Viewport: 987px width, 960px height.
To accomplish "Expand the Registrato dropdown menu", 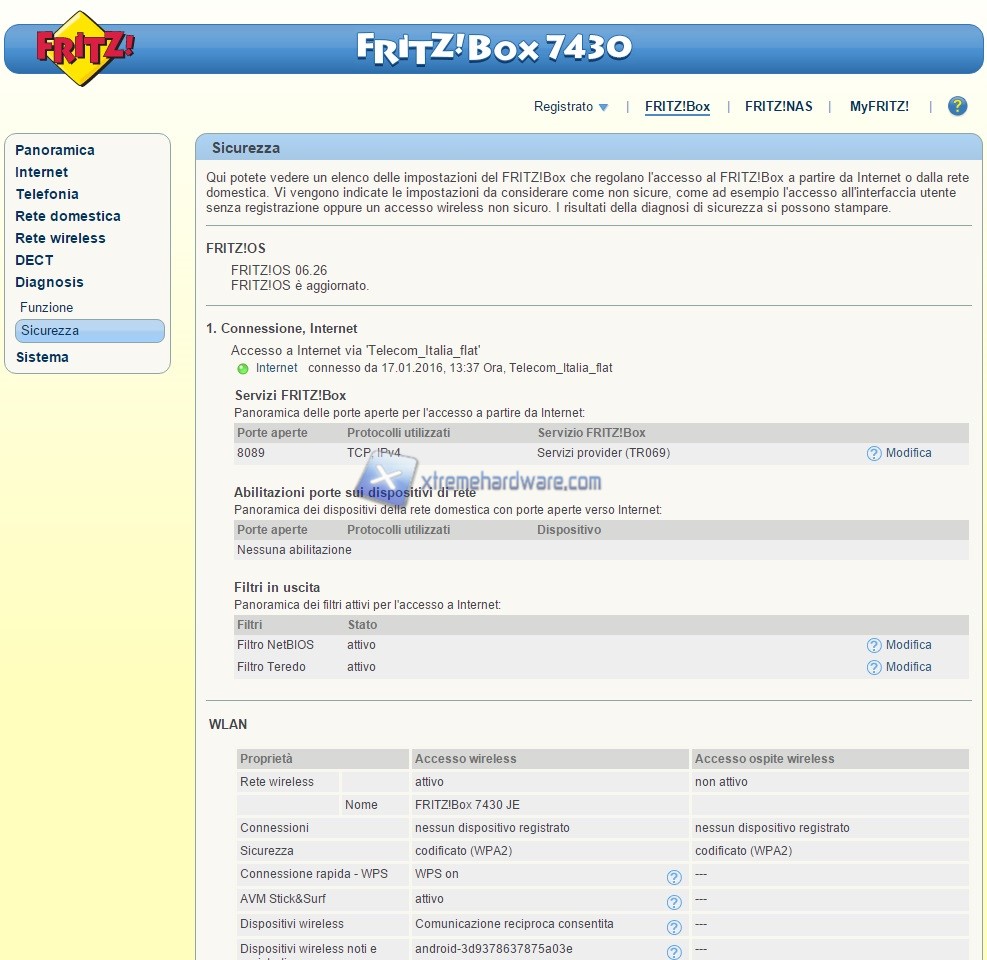I will [571, 107].
